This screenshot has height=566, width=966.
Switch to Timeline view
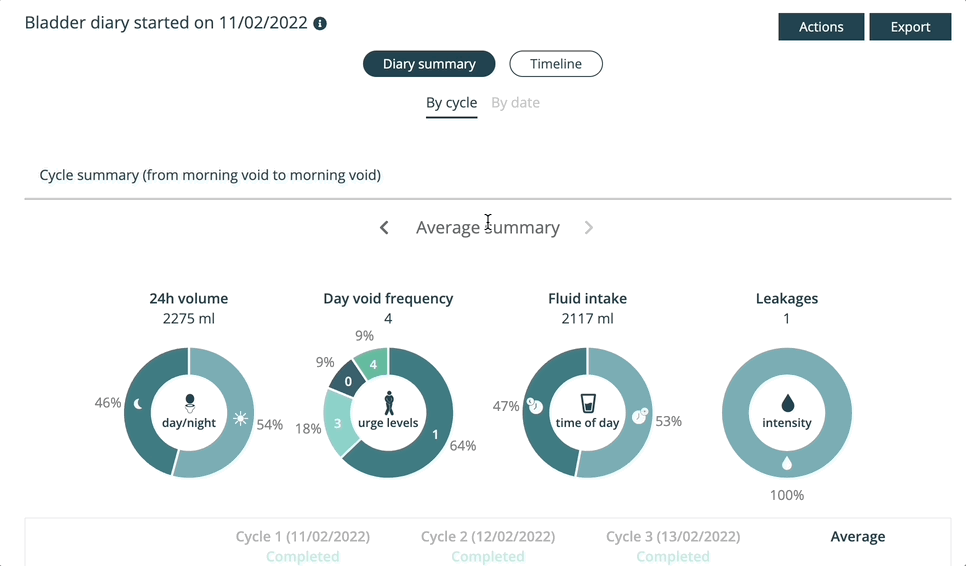pos(556,64)
